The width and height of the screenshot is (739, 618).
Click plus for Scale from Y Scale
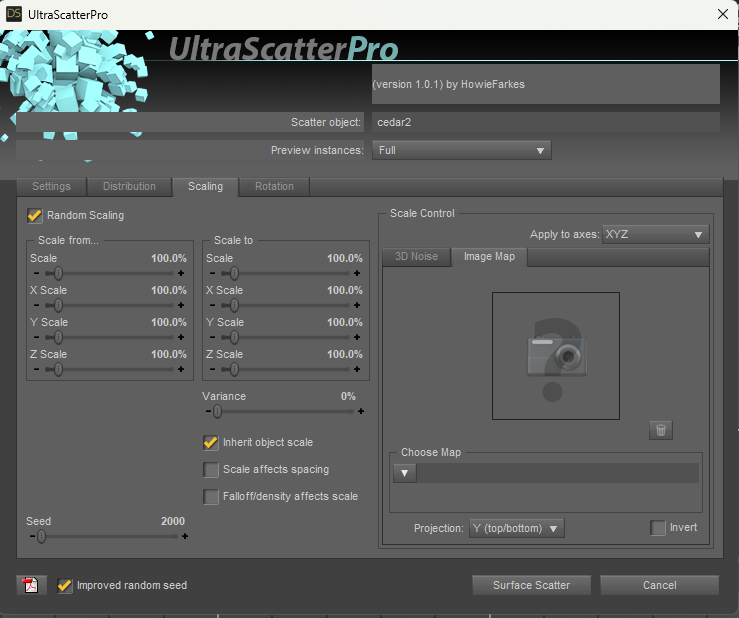coord(181,337)
